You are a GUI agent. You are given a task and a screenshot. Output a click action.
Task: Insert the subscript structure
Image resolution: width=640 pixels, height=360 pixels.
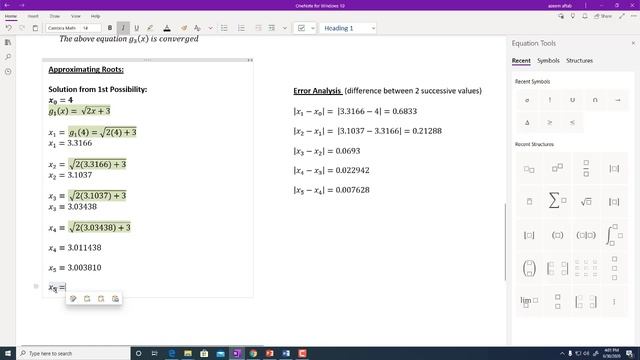(529, 168)
